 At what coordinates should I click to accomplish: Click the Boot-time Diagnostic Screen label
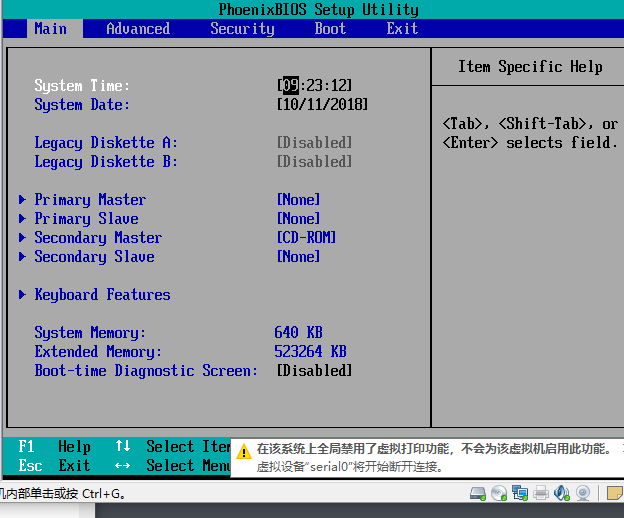click(x=146, y=371)
